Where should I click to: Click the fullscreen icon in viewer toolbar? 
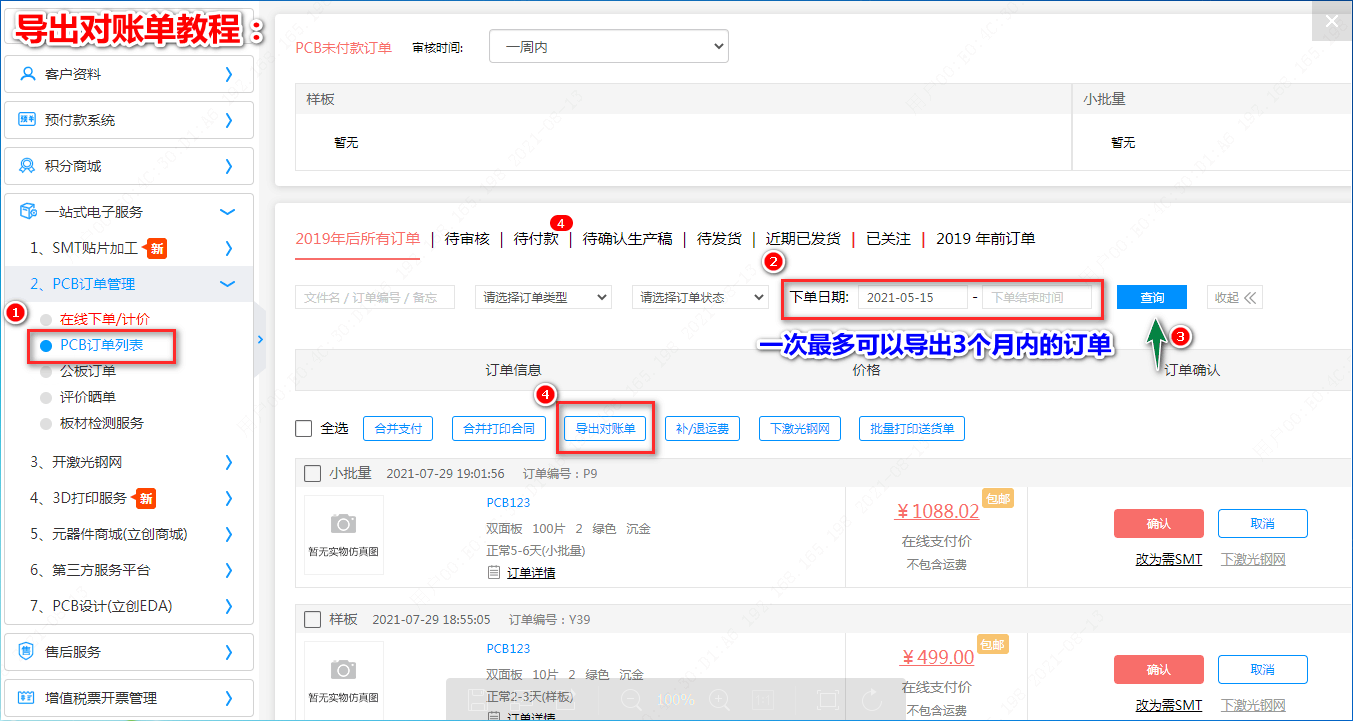pyautogui.click(x=827, y=700)
